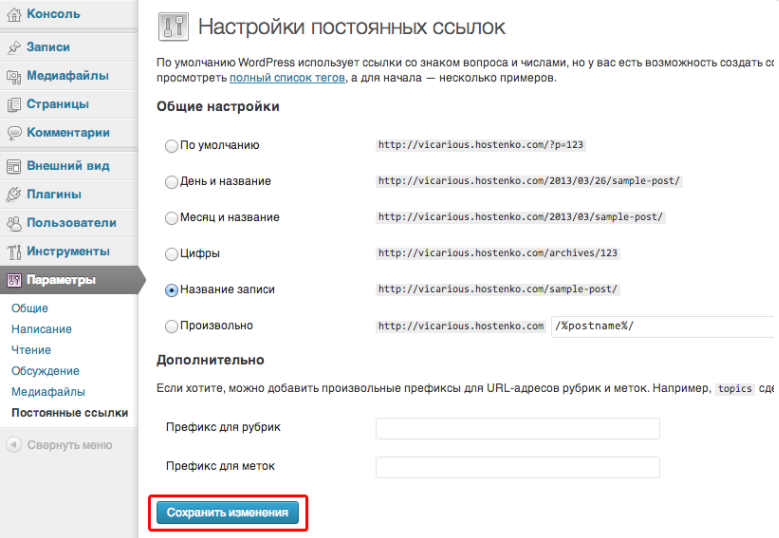Click the base URL before custom field
Viewport: 779px width, 538px height.
pyautogui.click(x=461, y=326)
